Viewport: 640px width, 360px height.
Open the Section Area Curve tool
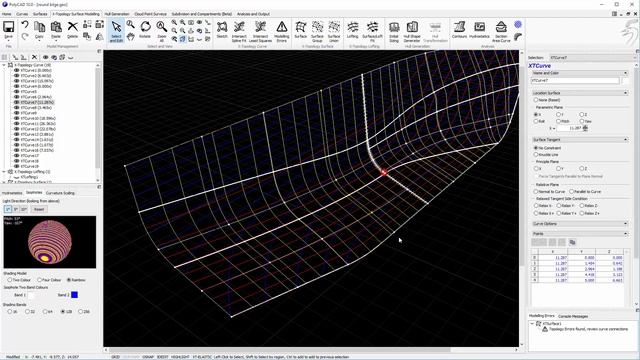tap(501, 27)
